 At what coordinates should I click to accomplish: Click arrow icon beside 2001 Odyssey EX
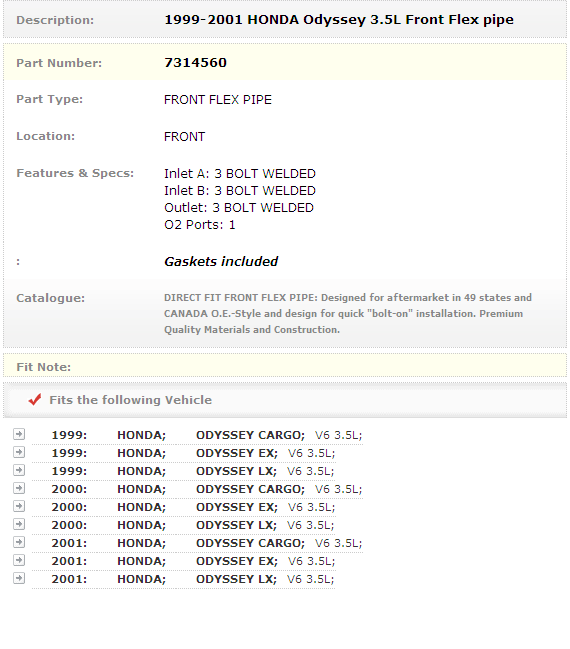[19, 560]
